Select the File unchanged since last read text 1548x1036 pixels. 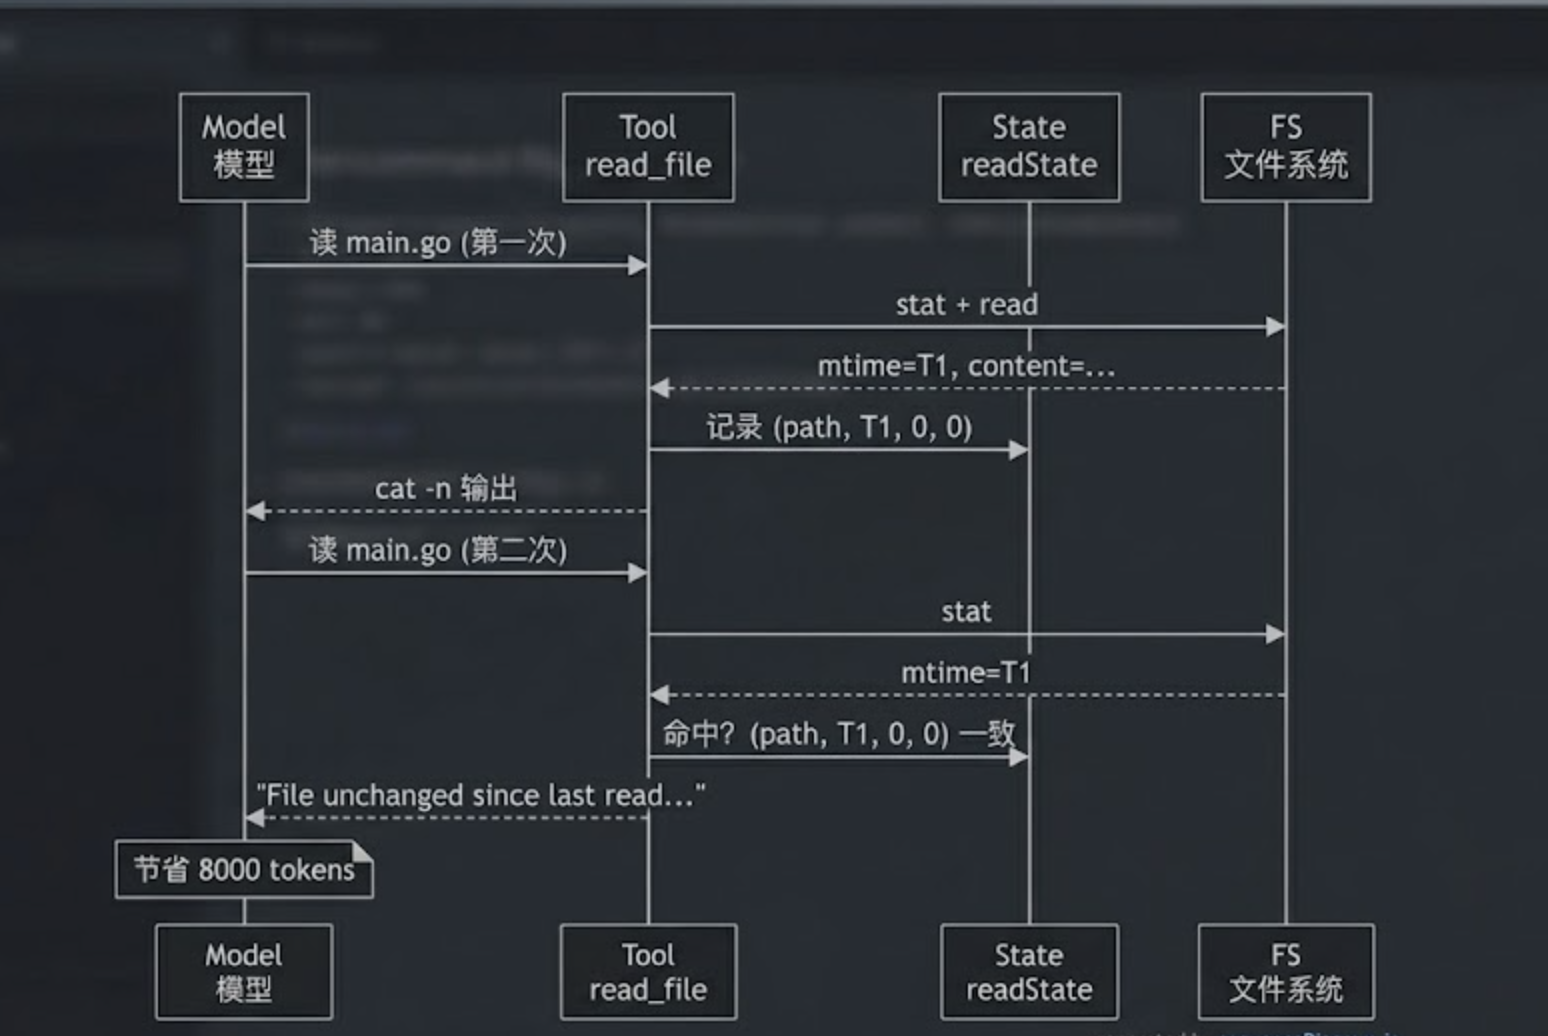481,795
